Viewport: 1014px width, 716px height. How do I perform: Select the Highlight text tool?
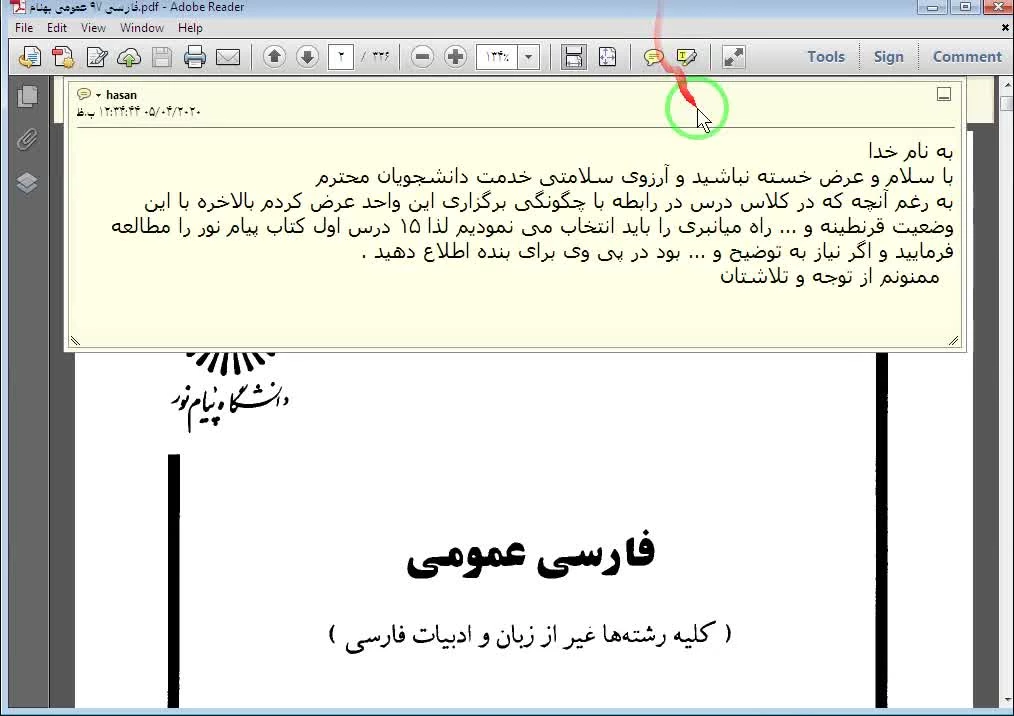pyautogui.click(x=686, y=57)
